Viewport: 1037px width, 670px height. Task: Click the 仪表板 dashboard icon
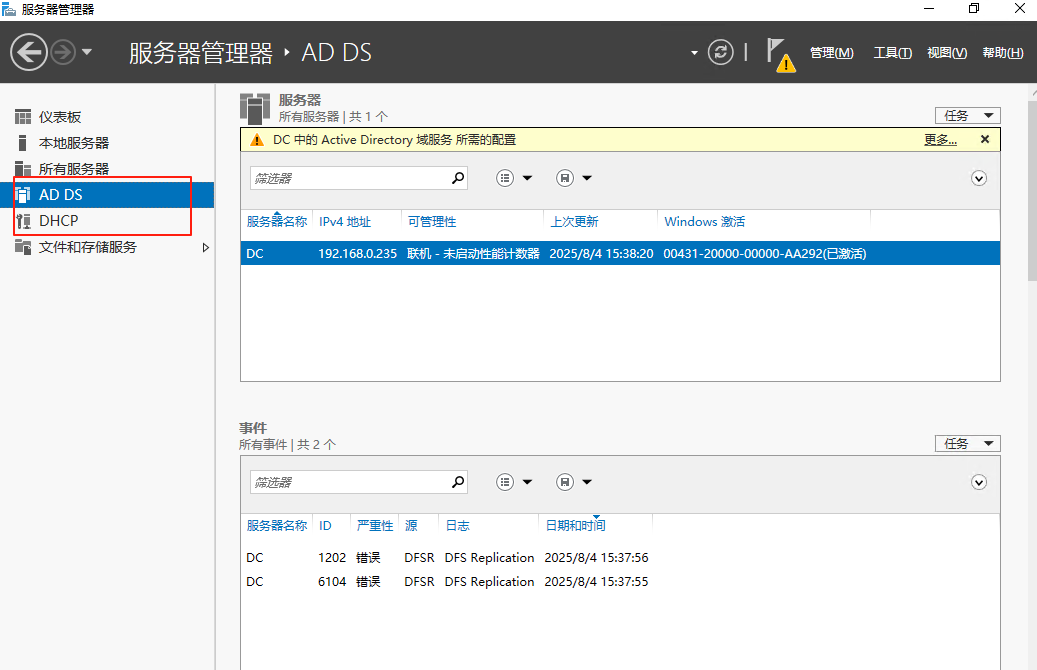coord(23,117)
